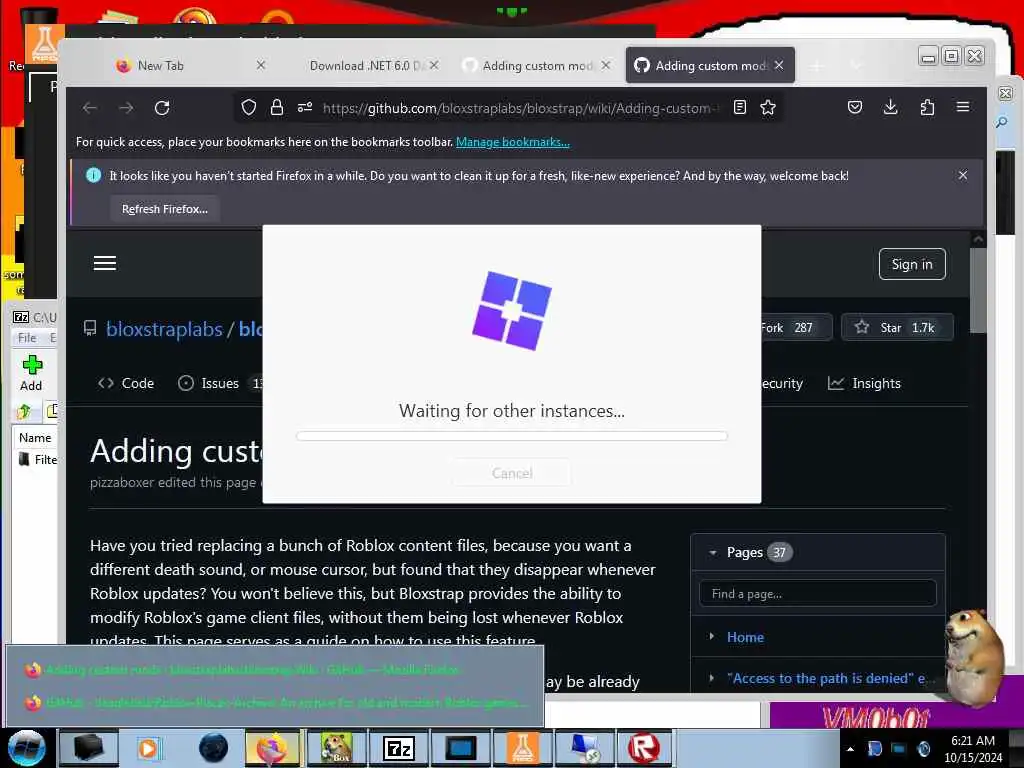Close the New Tab browser tab

pyautogui.click(x=261, y=65)
